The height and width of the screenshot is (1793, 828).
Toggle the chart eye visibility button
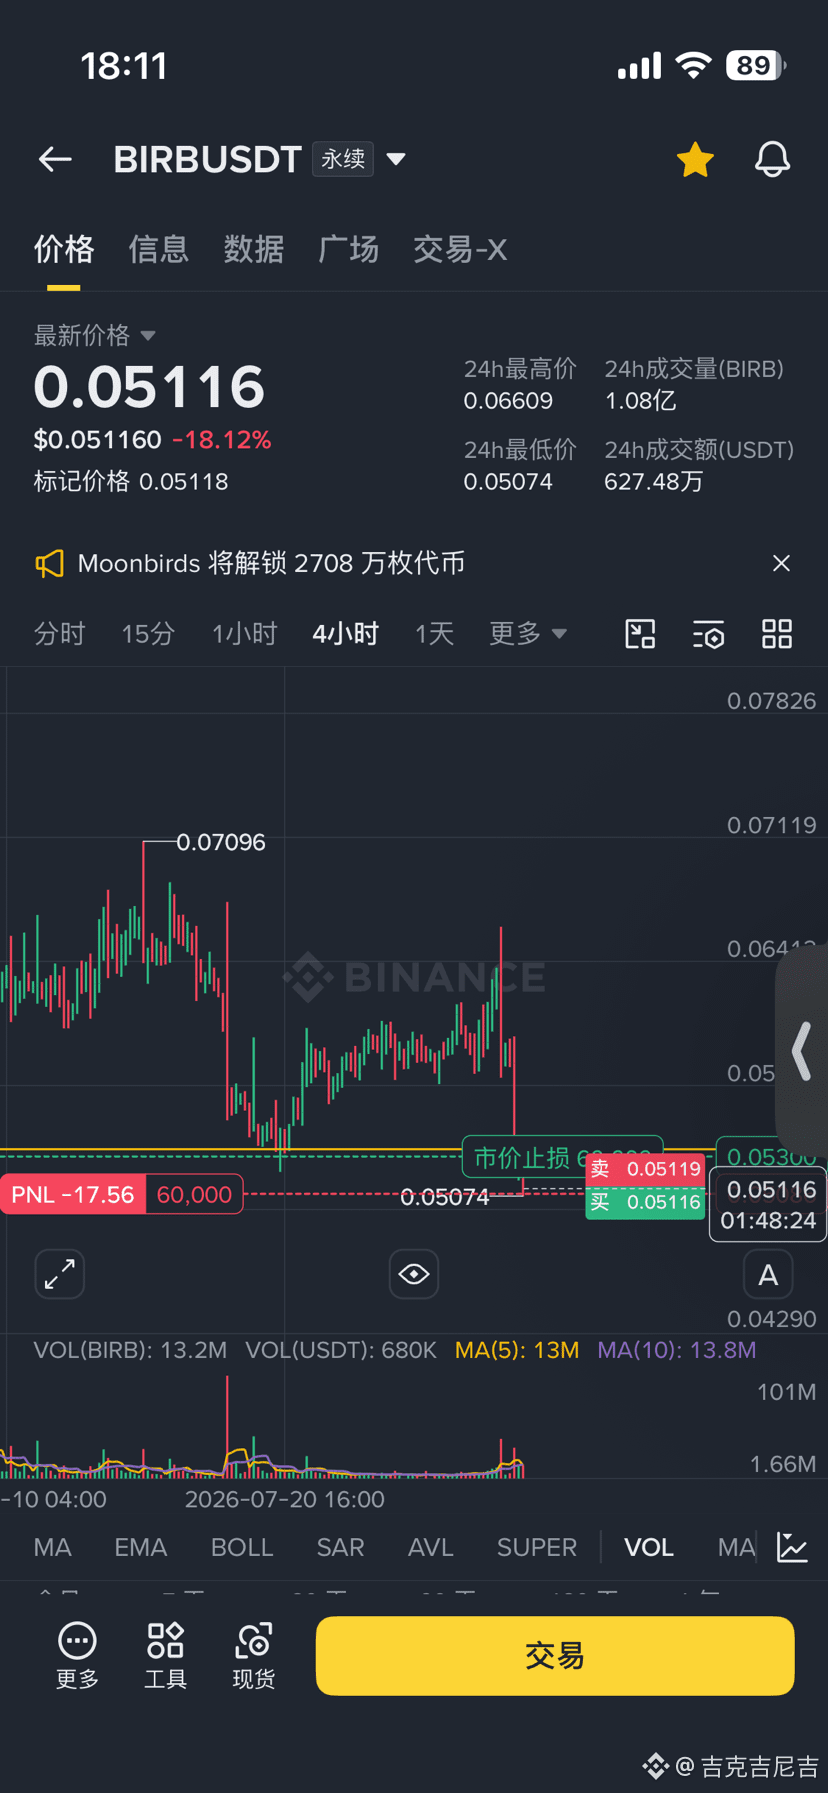pyautogui.click(x=414, y=1274)
